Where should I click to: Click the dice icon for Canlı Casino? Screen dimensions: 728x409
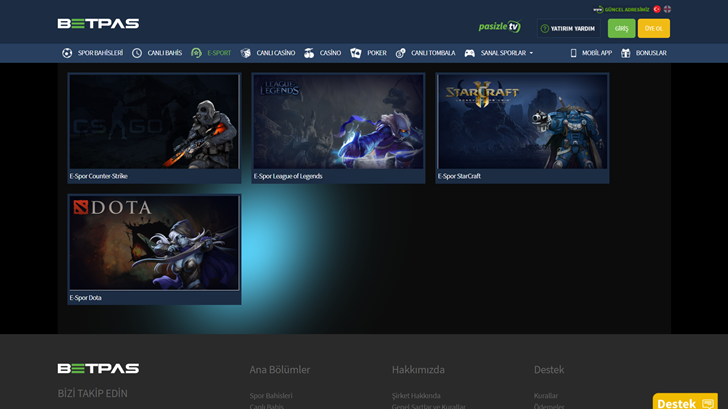pyautogui.click(x=246, y=53)
